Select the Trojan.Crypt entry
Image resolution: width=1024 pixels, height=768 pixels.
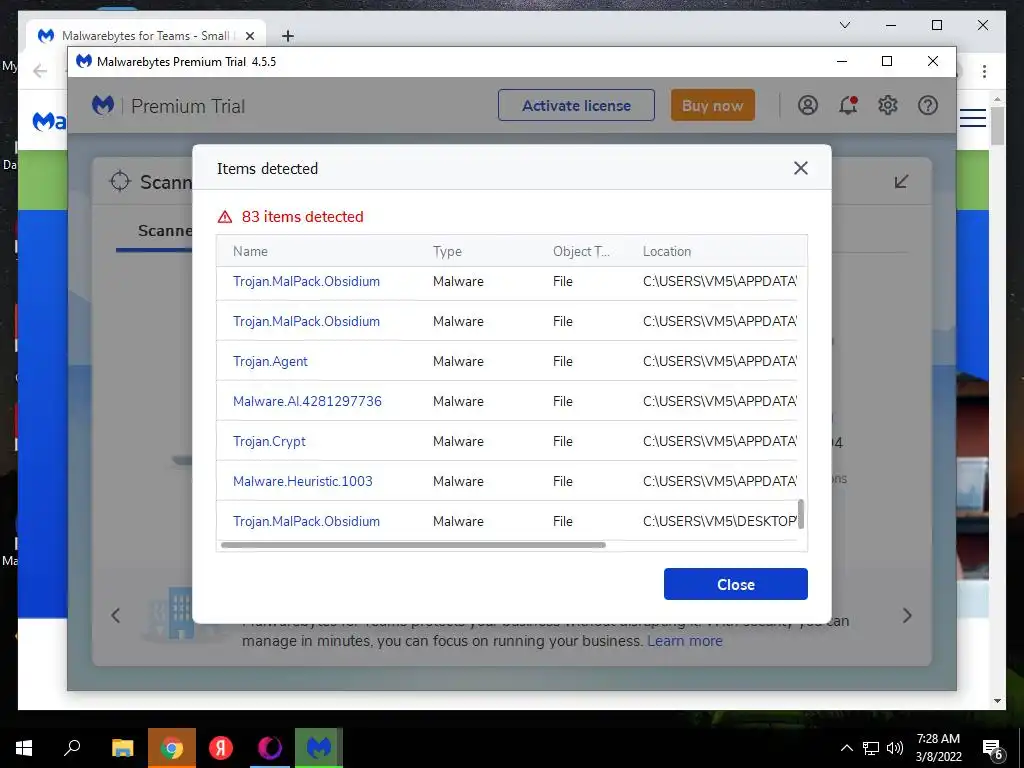(269, 441)
